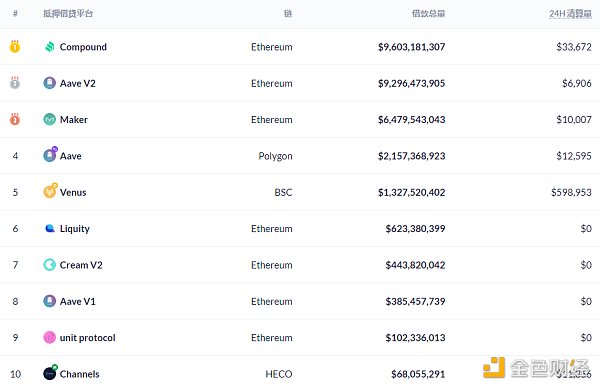This screenshot has height=389, width=600.
Task: Open the Polygon Aave row name
Action: click(71, 156)
